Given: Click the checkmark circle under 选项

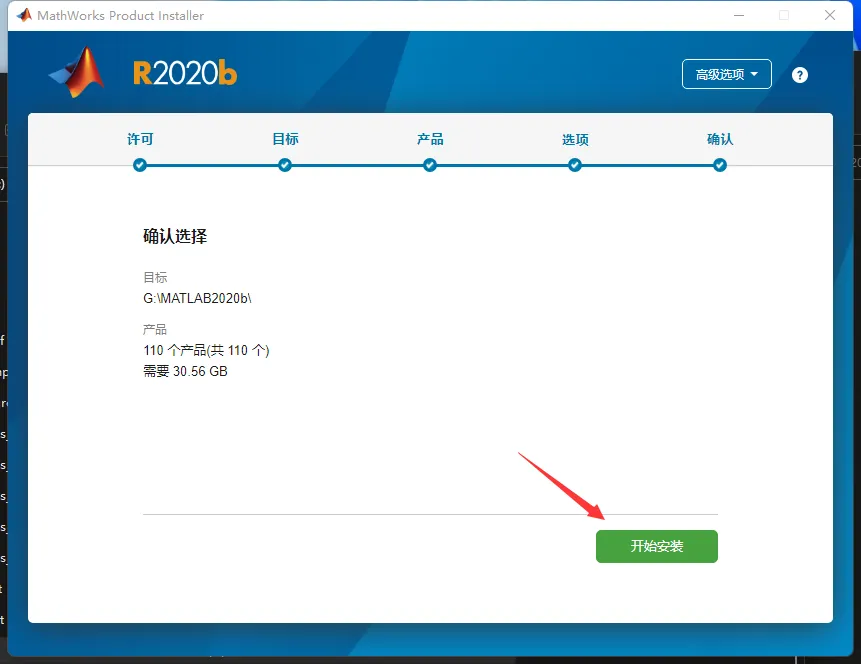Looking at the screenshot, I should pyautogui.click(x=575, y=165).
